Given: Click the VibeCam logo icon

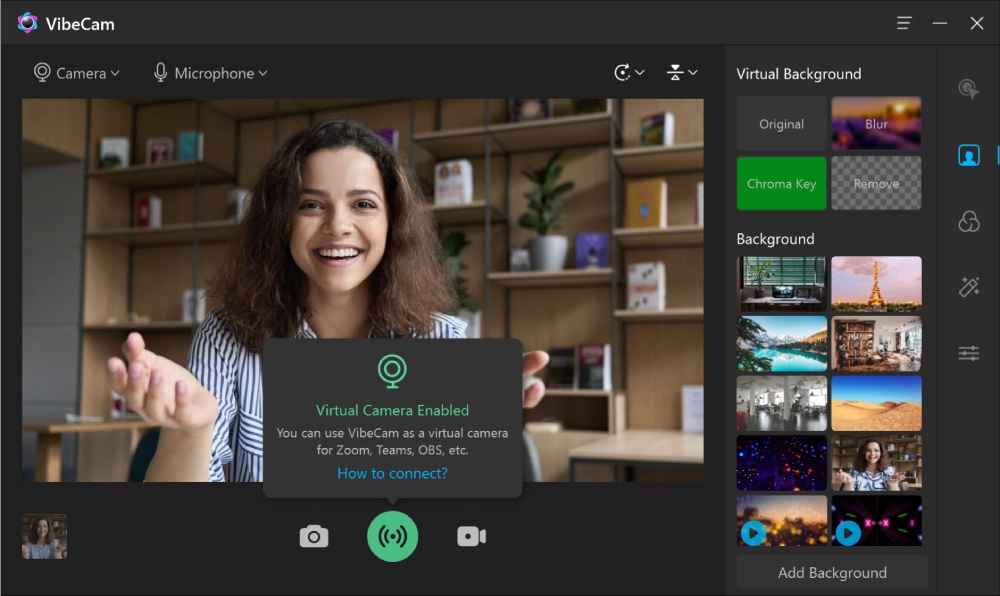Looking at the screenshot, I should pyautogui.click(x=27, y=23).
